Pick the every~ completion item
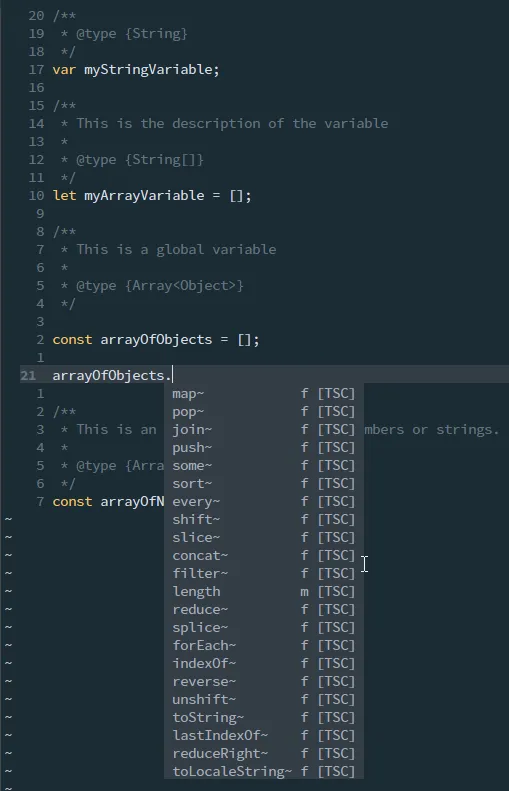The height and width of the screenshot is (791, 509). pos(263,501)
